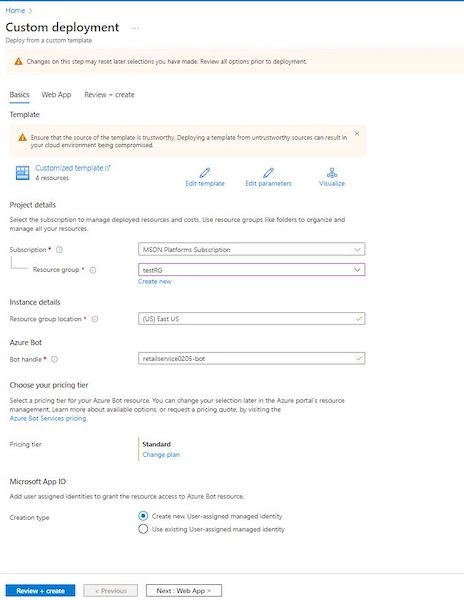Click the Choose your pricing tier heading
The image size is (464, 600).
[49, 385]
